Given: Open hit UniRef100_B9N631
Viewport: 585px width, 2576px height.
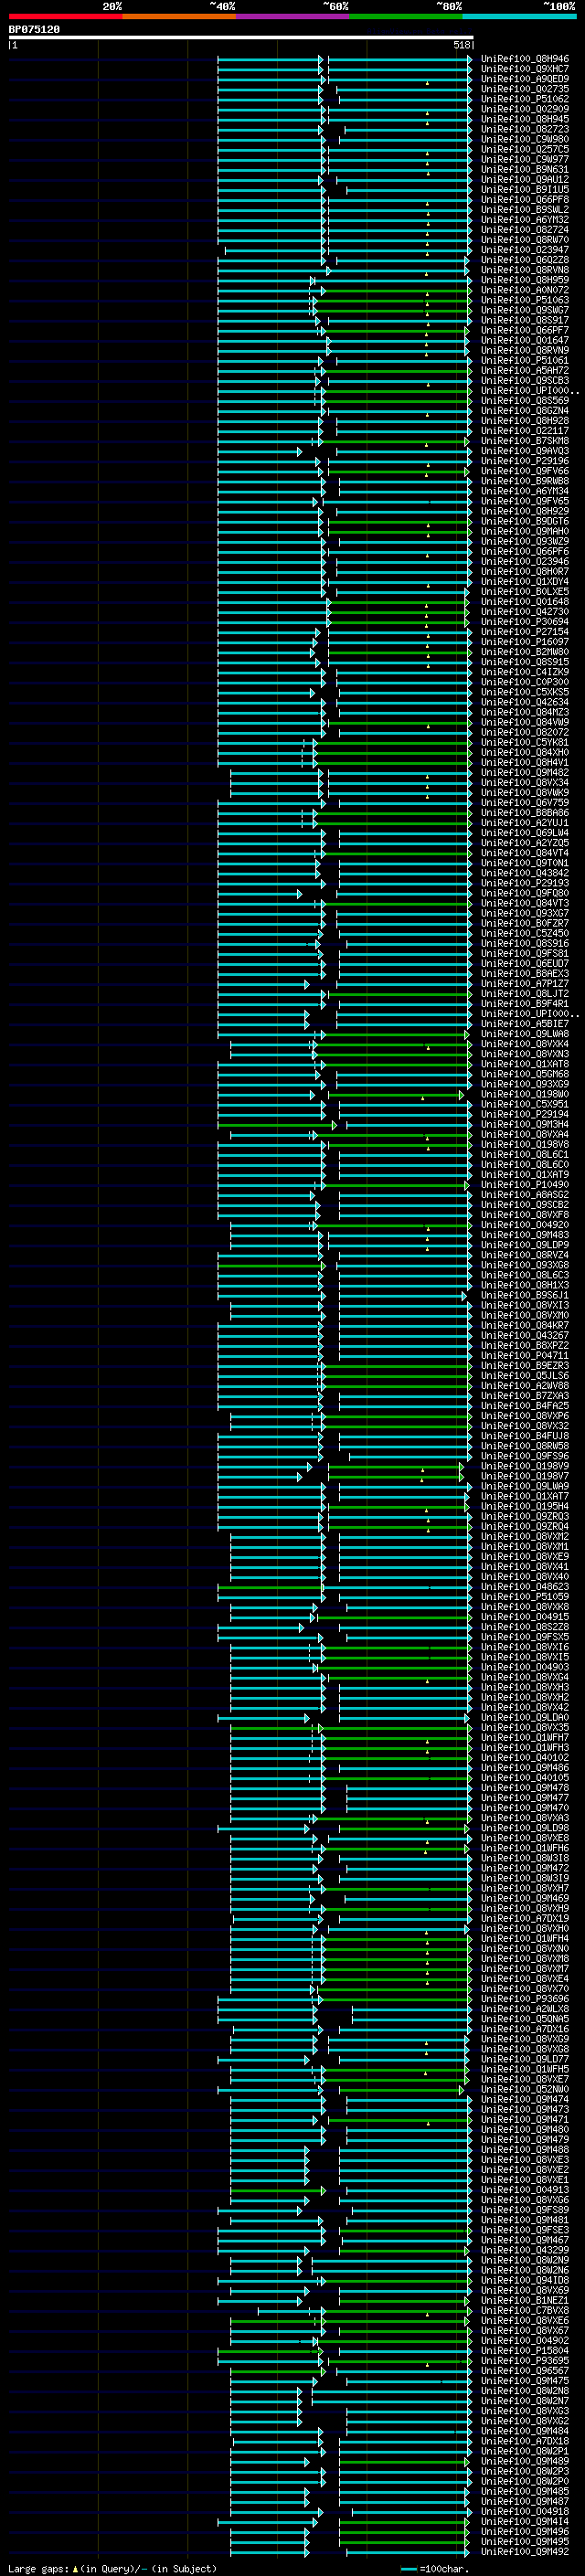Looking at the screenshot, I should click(x=525, y=169).
